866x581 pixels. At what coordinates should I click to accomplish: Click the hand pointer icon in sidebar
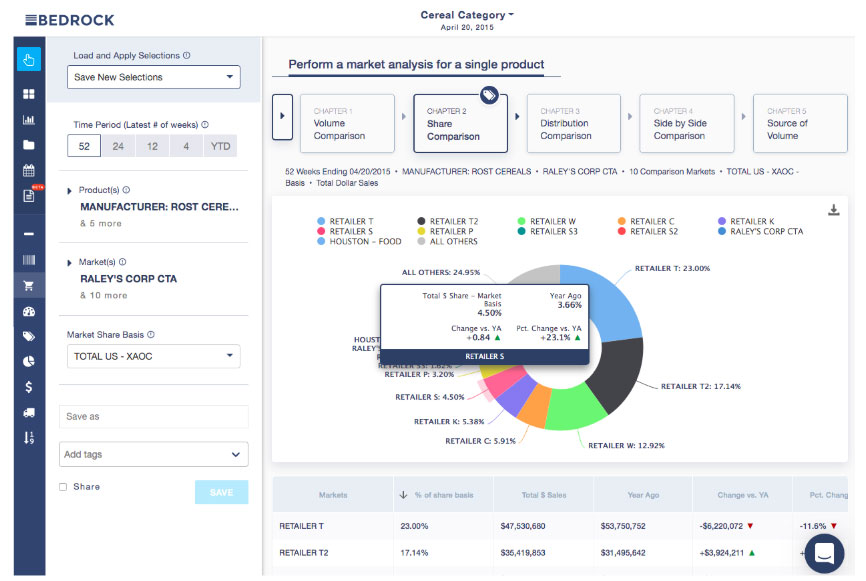point(29,59)
